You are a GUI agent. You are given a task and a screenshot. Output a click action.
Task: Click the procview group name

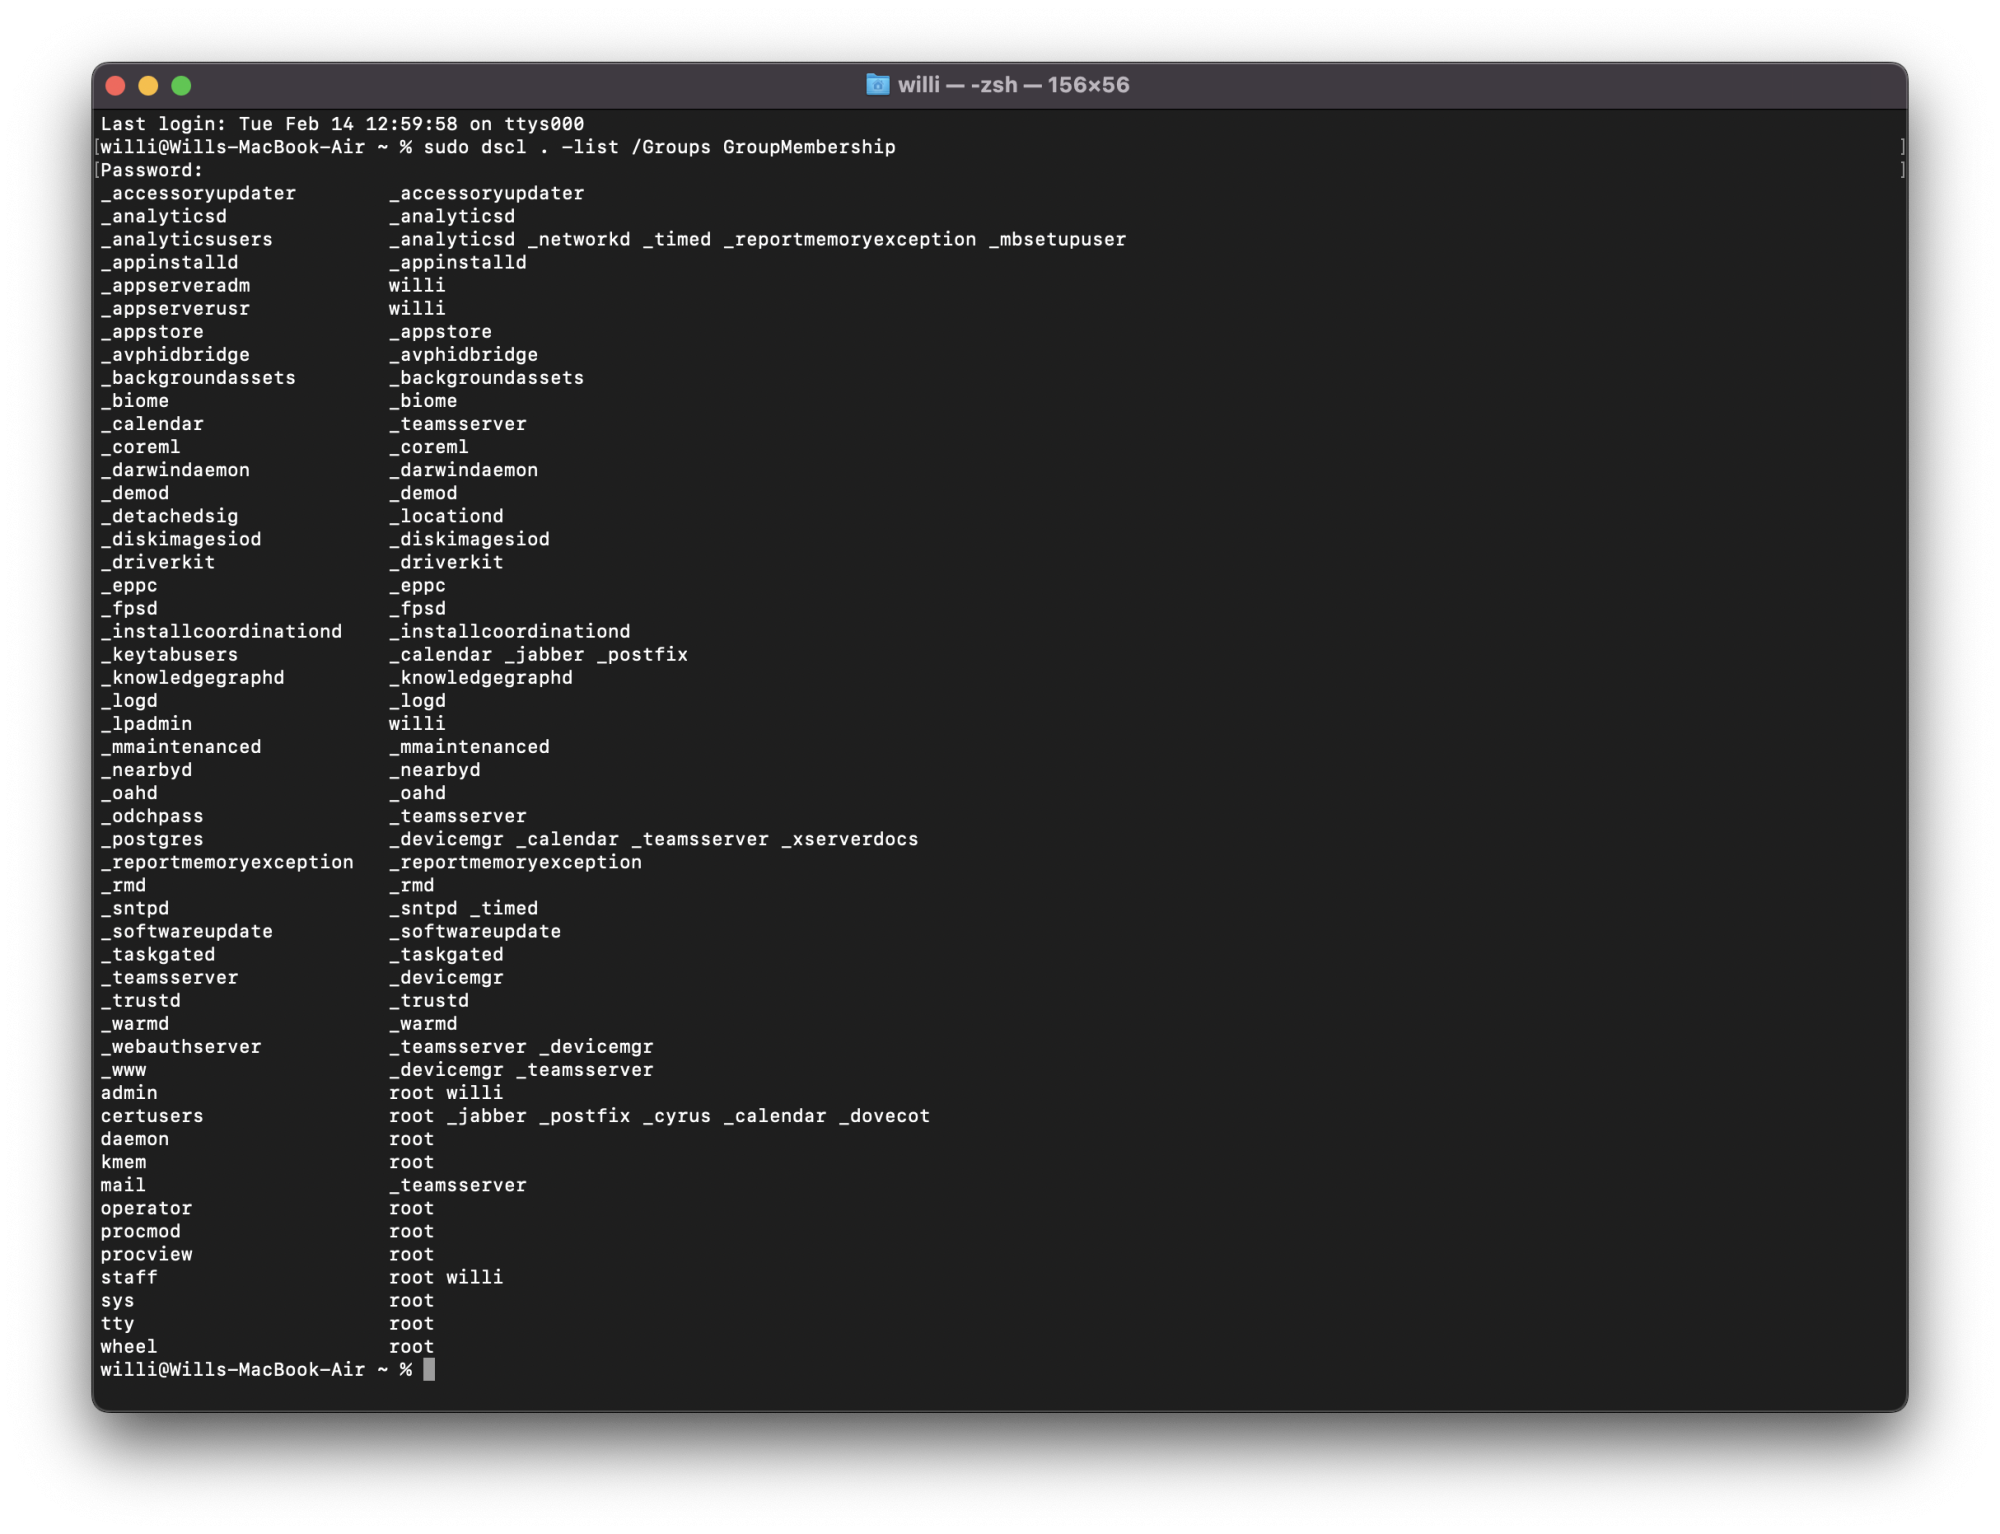(x=146, y=1255)
